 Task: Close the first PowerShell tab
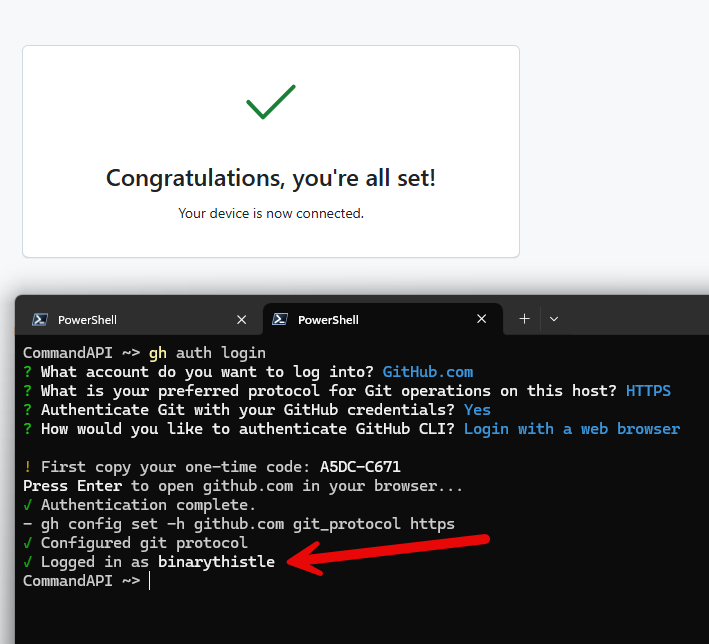241,320
